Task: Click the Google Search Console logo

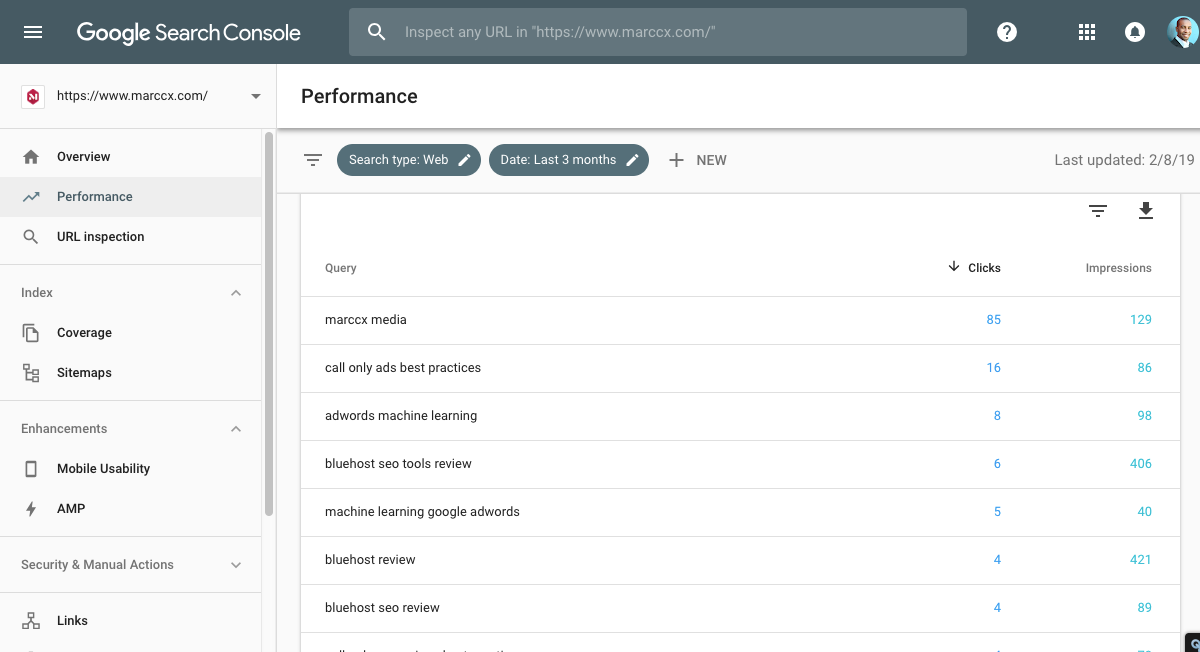Action: (x=189, y=32)
